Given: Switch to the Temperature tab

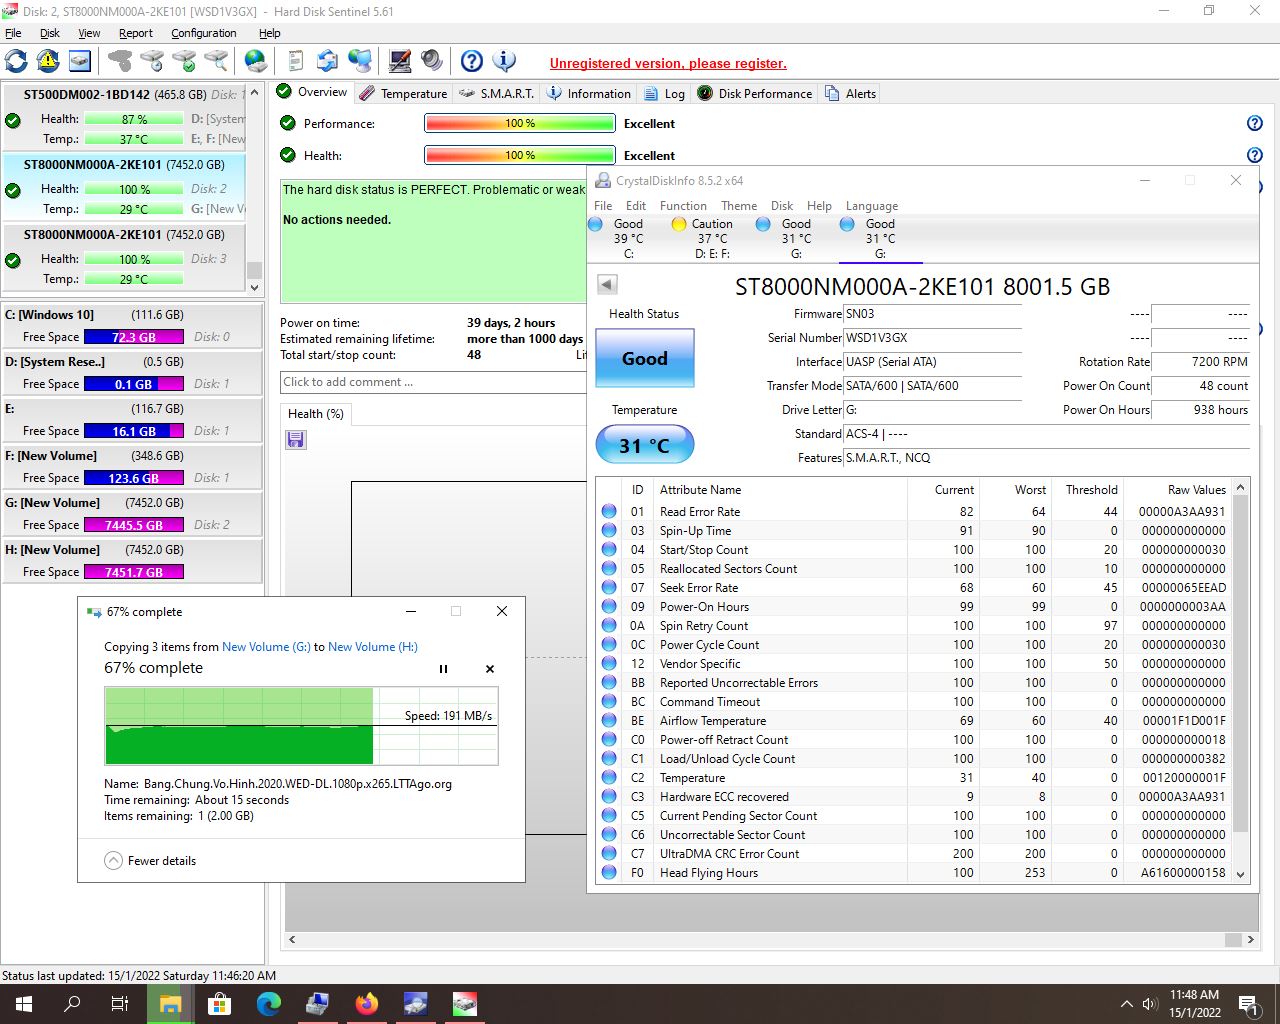Looking at the screenshot, I should click(403, 93).
